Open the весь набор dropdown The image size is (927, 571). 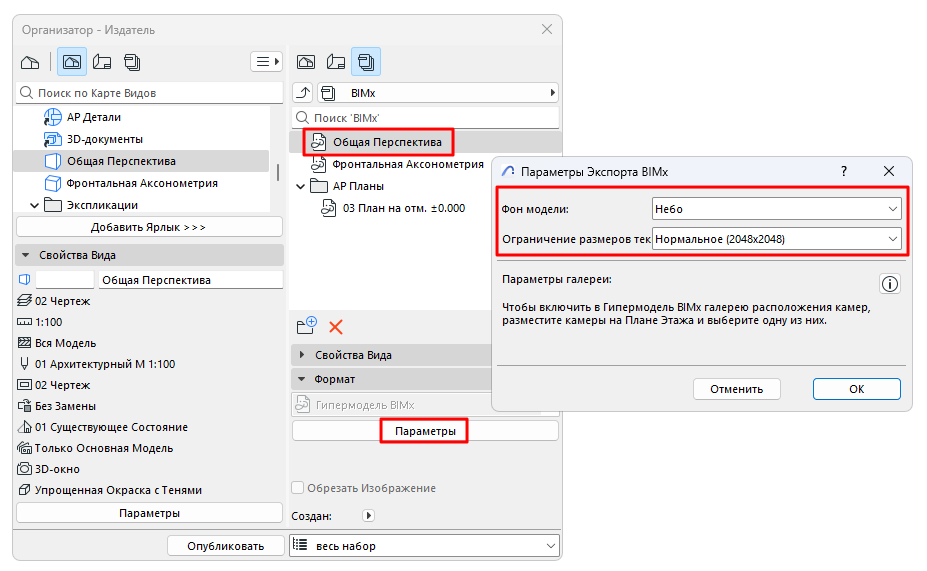point(424,546)
